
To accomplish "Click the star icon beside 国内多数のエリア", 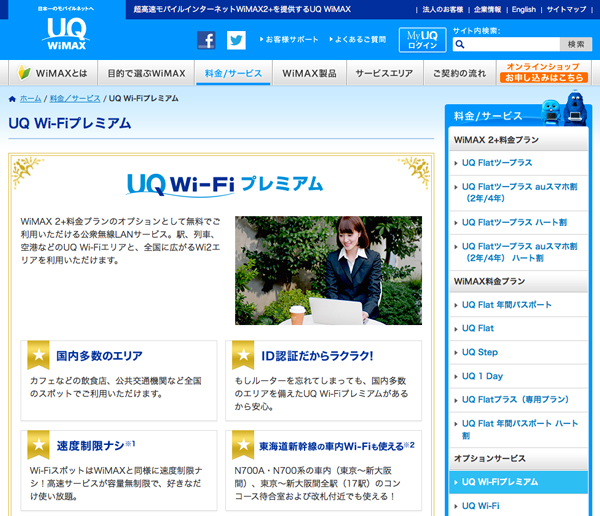I will click(38, 355).
